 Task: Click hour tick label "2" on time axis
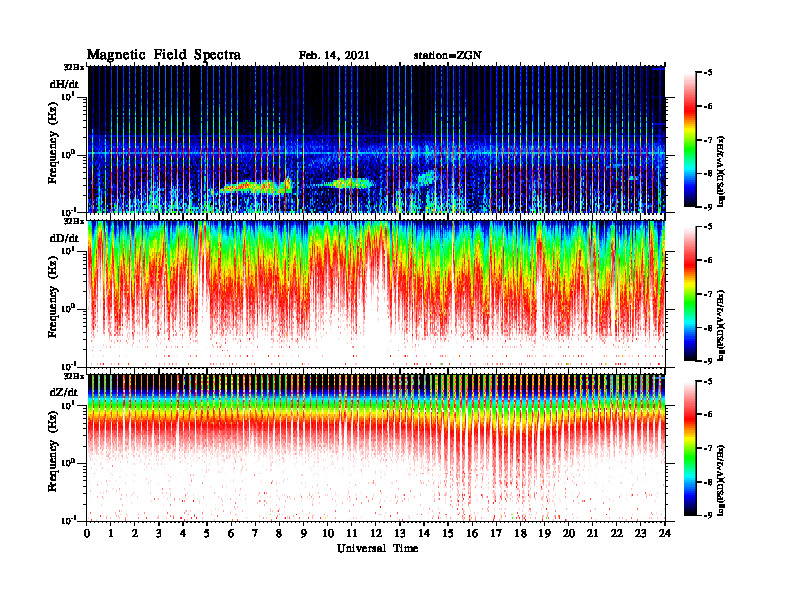coord(135,534)
